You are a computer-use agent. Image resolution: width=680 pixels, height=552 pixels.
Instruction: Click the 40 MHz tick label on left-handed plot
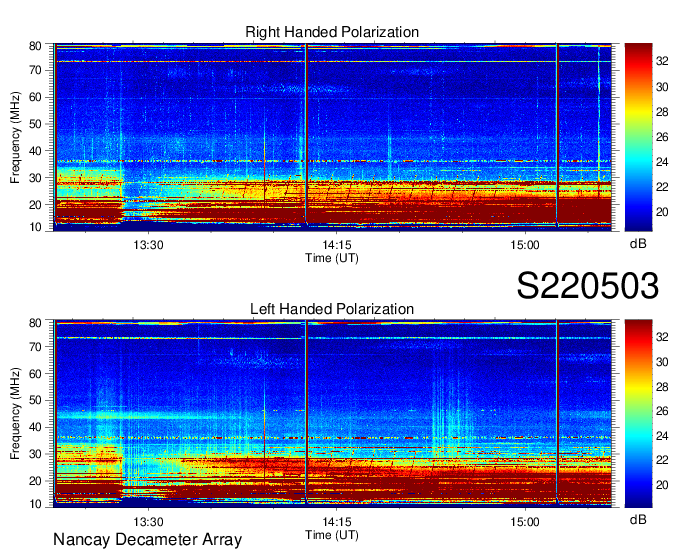click(x=35, y=427)
